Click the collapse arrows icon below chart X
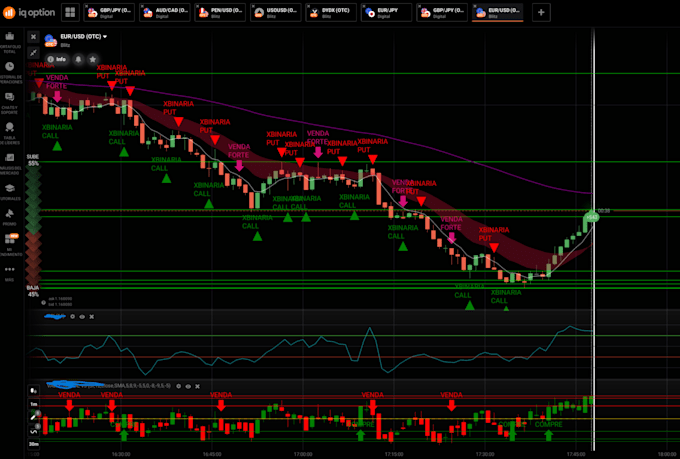The image size is (680, 459). pos(33,53)
